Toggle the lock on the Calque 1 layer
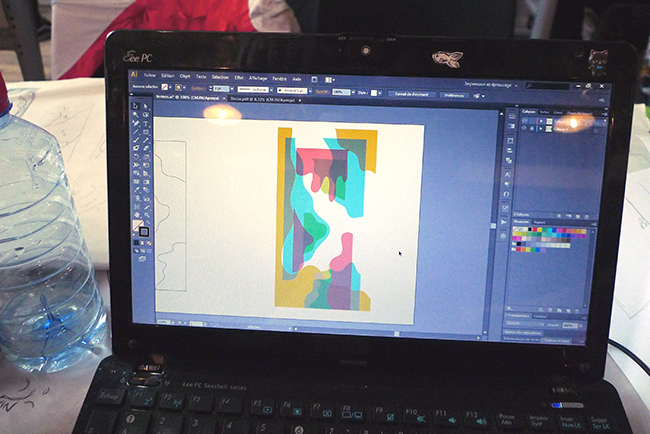Screen dimensions: 650x434 [532, 129]
